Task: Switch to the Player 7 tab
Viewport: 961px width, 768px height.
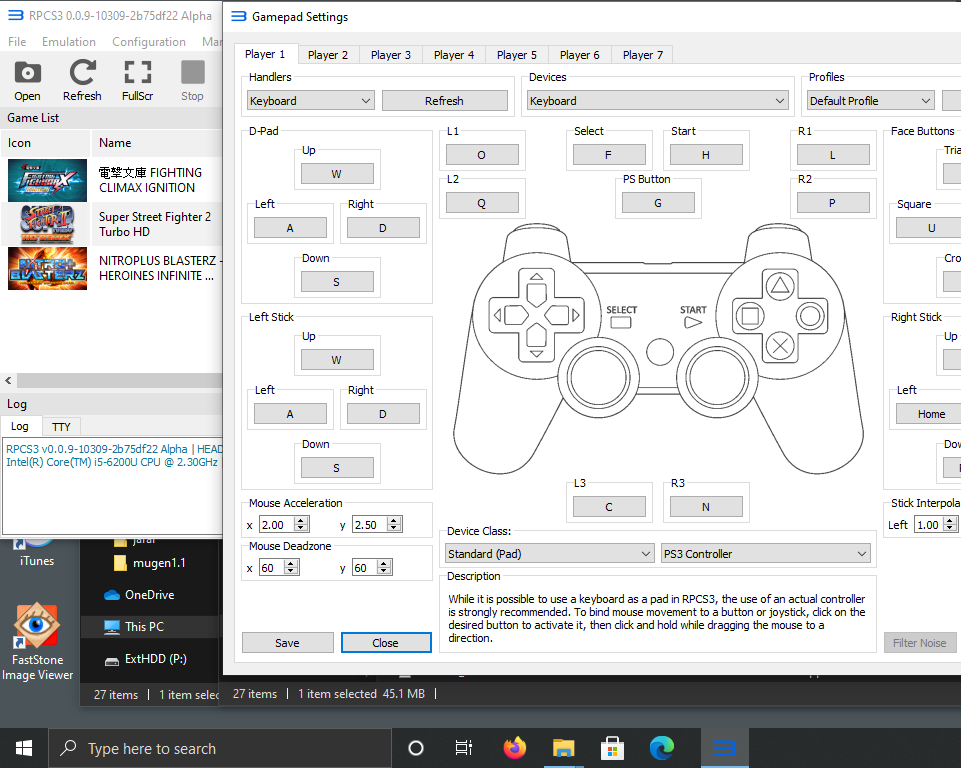Action: pos(642,55)
